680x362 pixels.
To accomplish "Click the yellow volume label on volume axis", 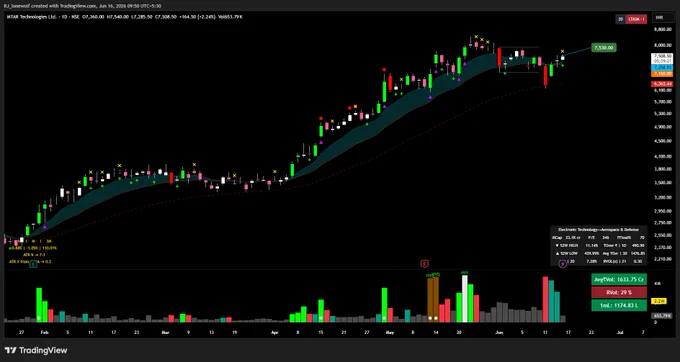I will click(x=659, y=301).
